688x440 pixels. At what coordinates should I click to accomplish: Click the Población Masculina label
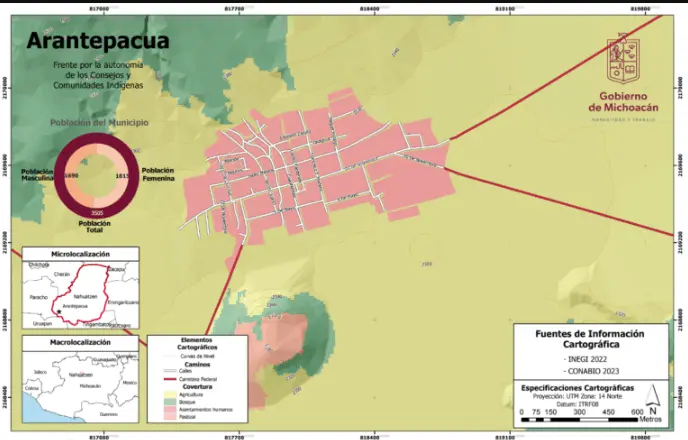point(36,175)
